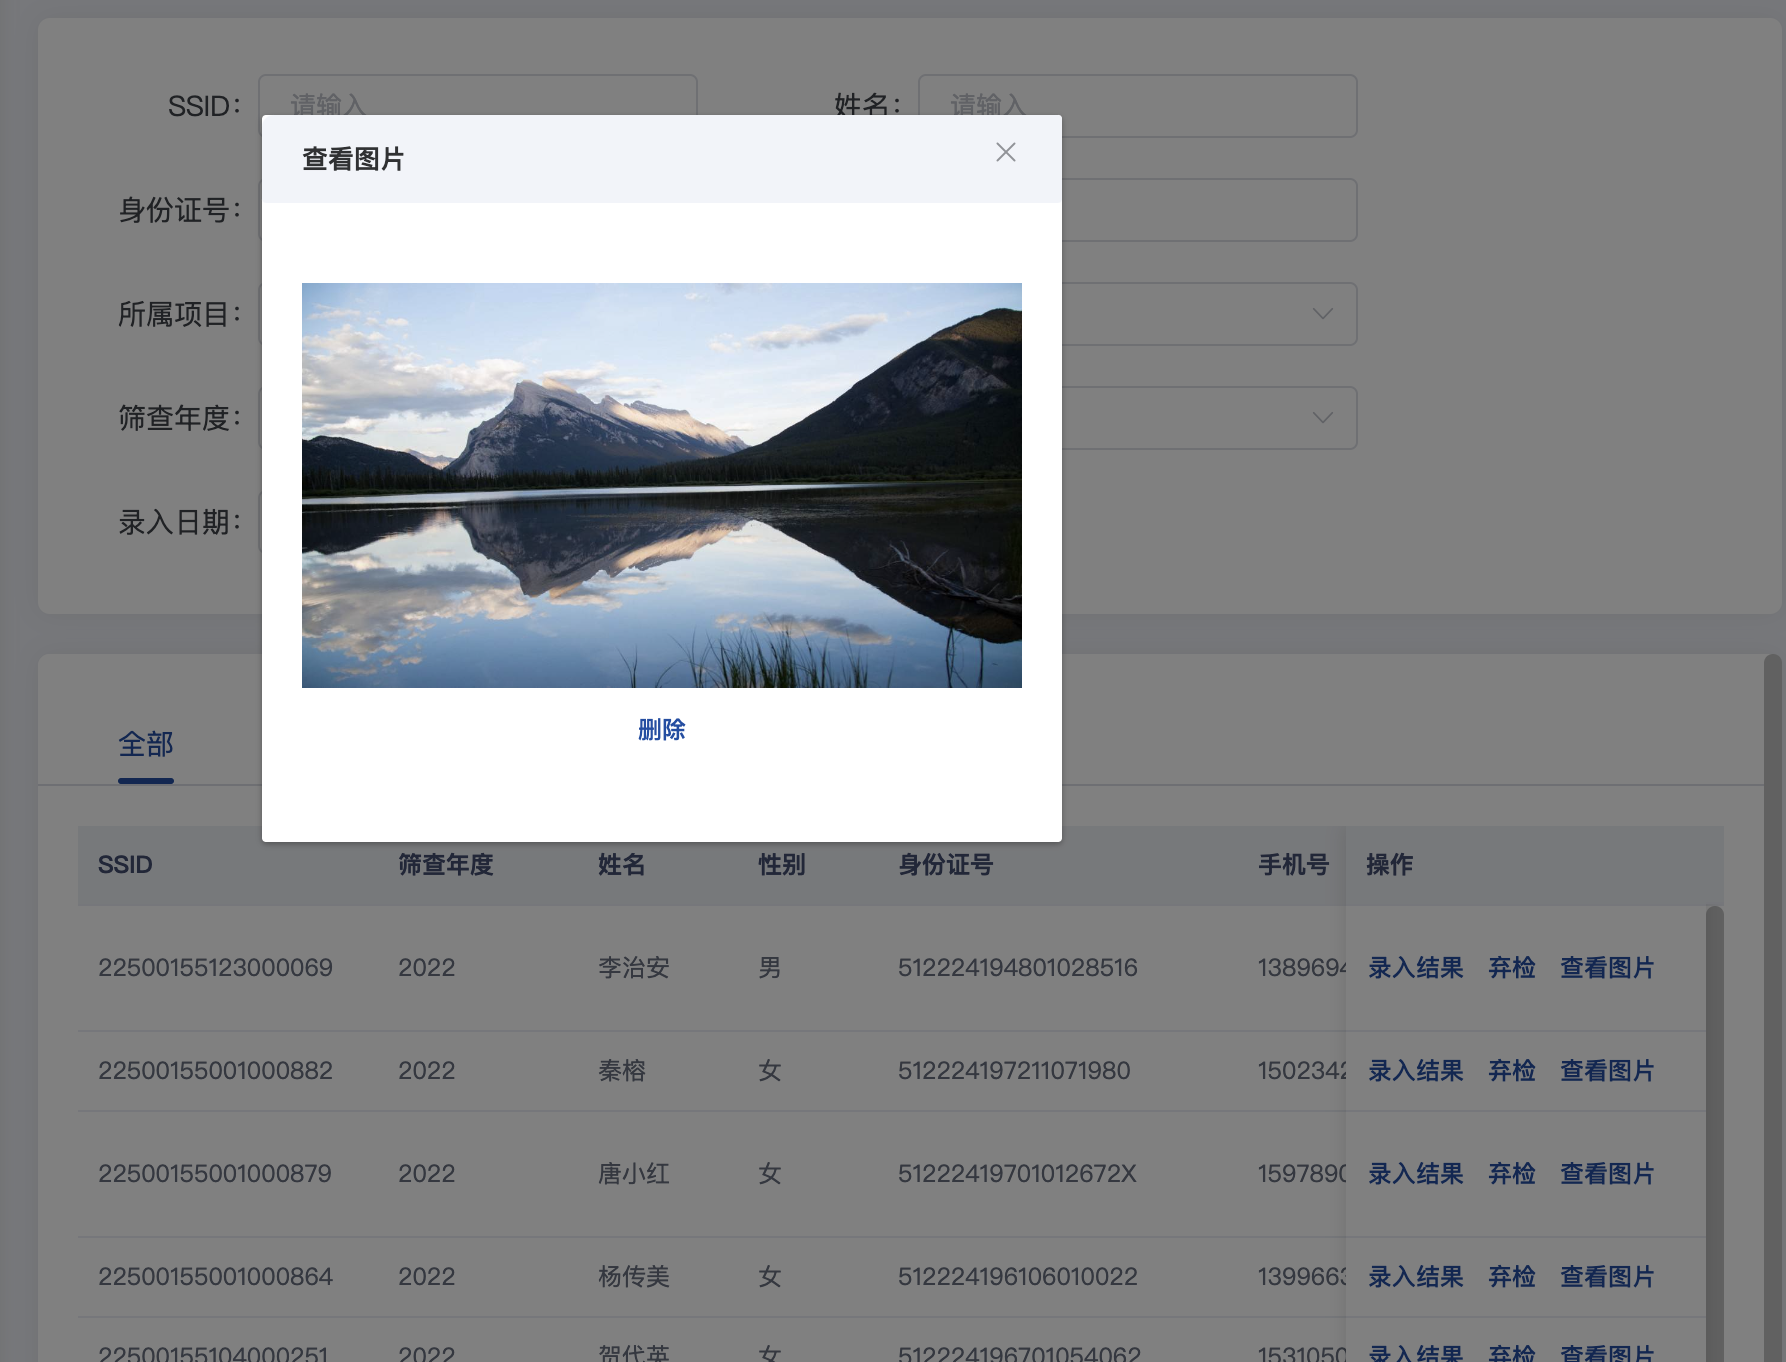This screenshot has height=1362, width=1786.
Task: Click the SSID input field
Action: pos(477,95)
